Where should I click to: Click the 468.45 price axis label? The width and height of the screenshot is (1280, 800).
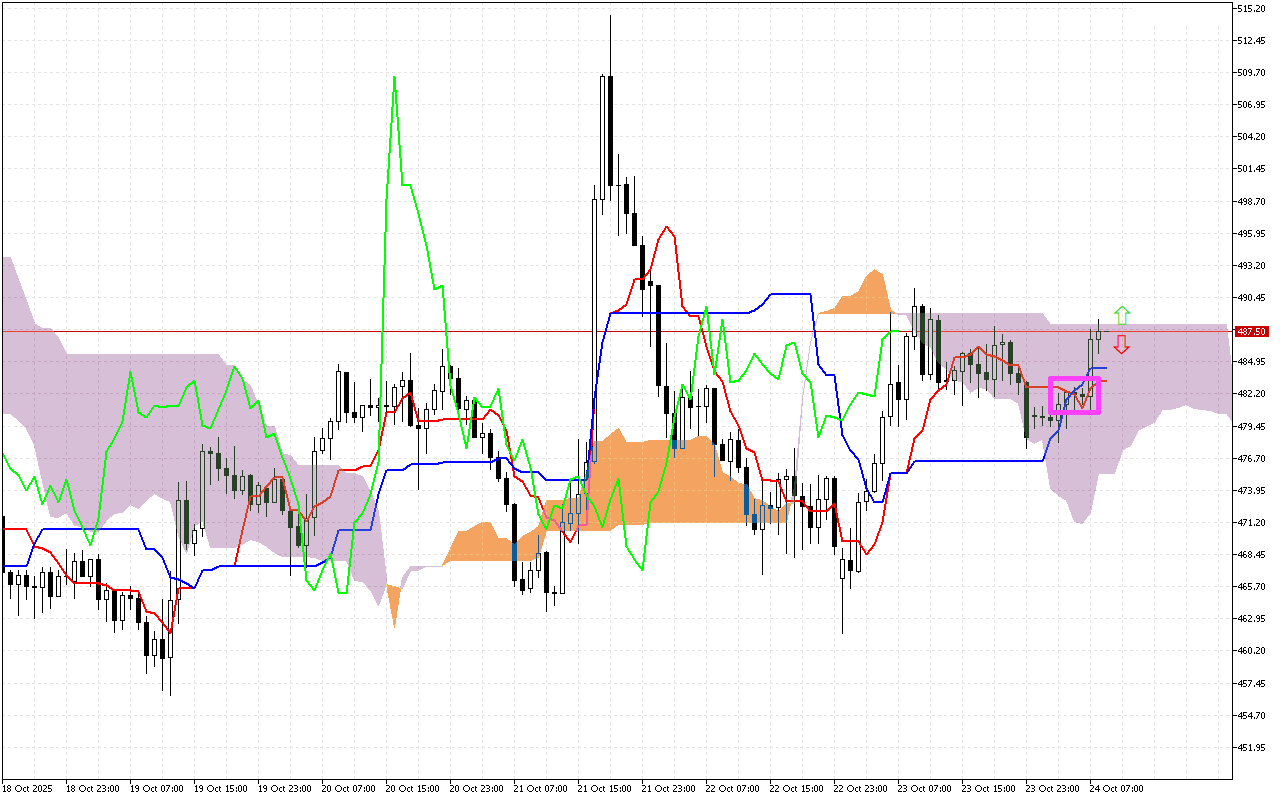(x=1252, y=554)
